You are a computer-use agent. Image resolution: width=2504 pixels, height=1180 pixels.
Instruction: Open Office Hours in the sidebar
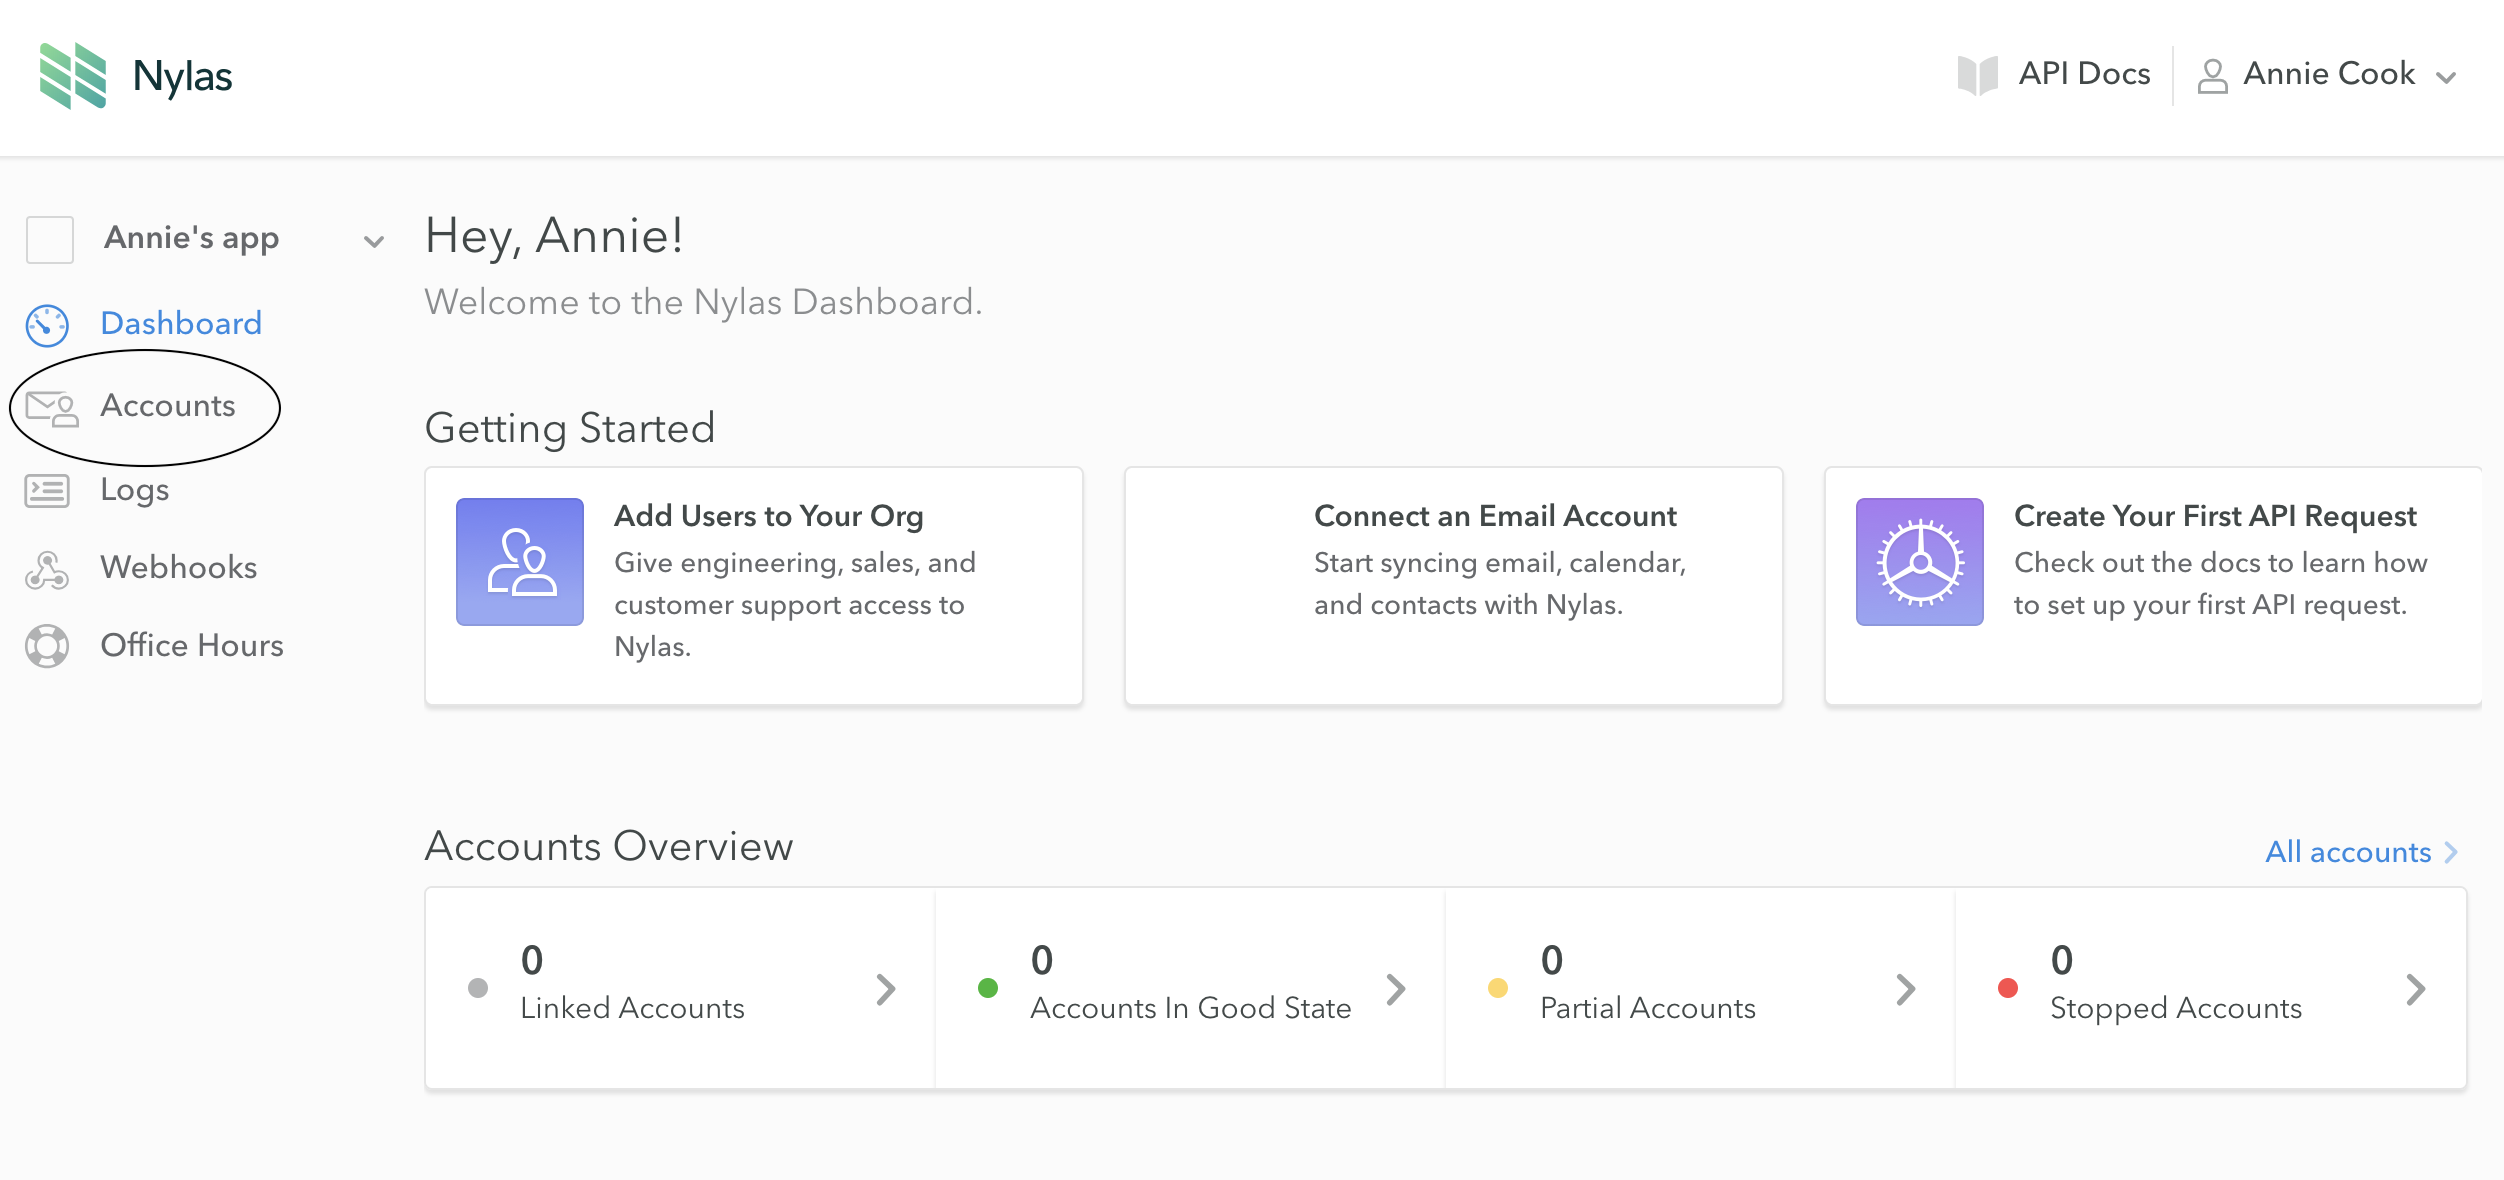coord(192,645)
